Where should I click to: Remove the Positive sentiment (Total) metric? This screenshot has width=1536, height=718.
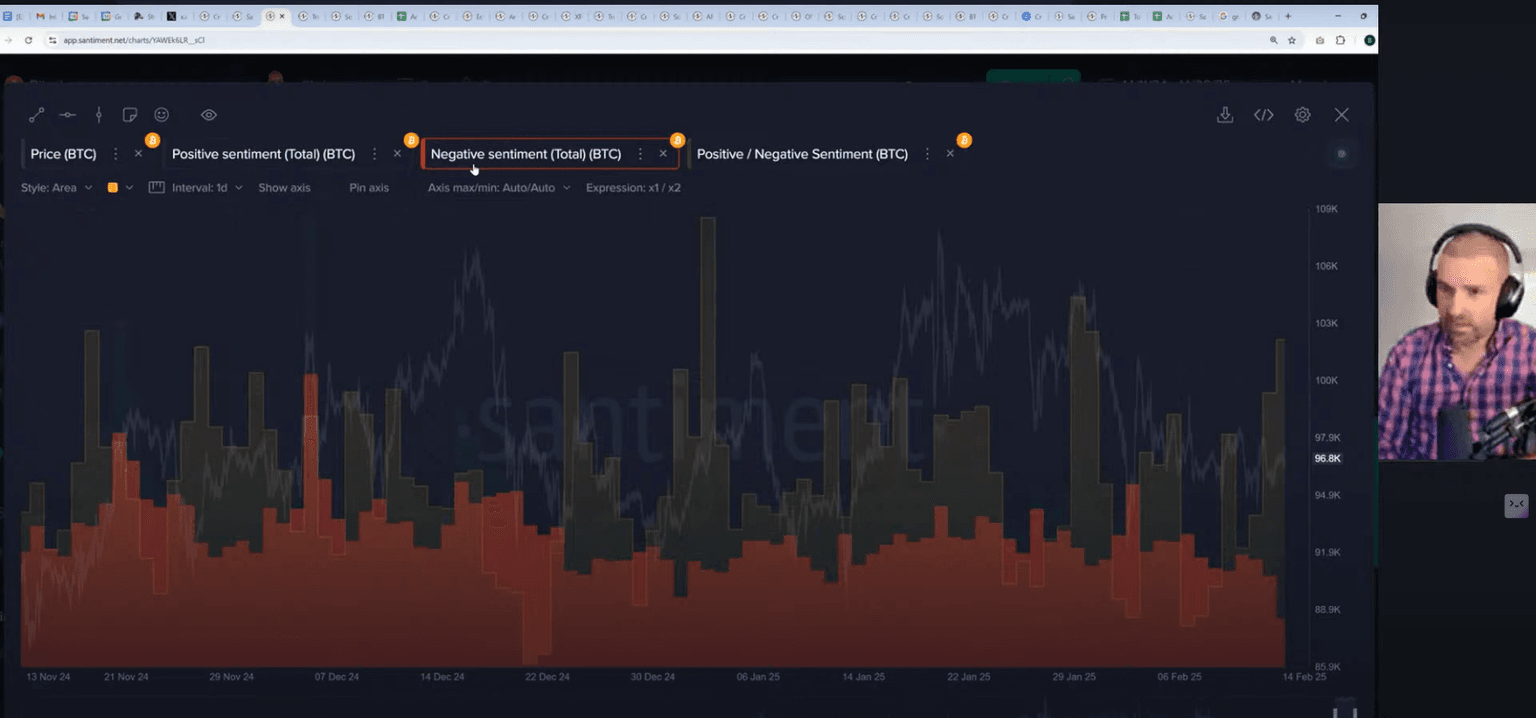397,154
